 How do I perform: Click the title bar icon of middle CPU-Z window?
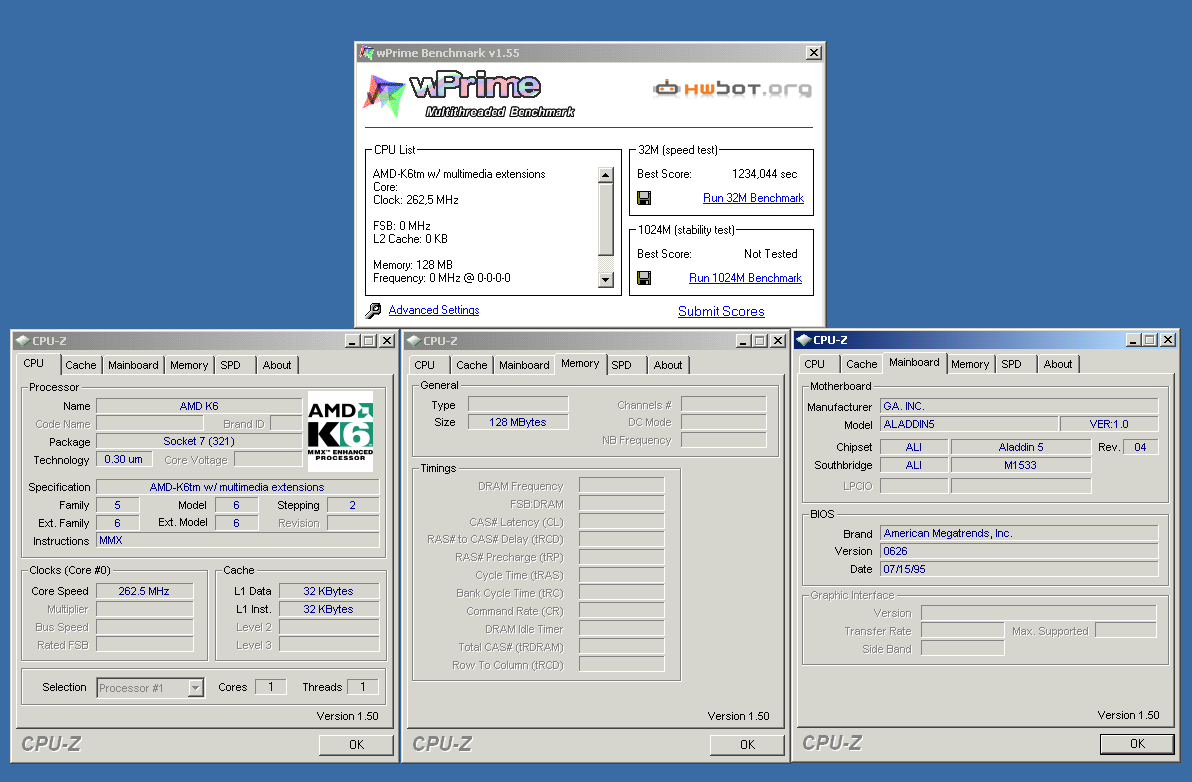click(414, 340)
